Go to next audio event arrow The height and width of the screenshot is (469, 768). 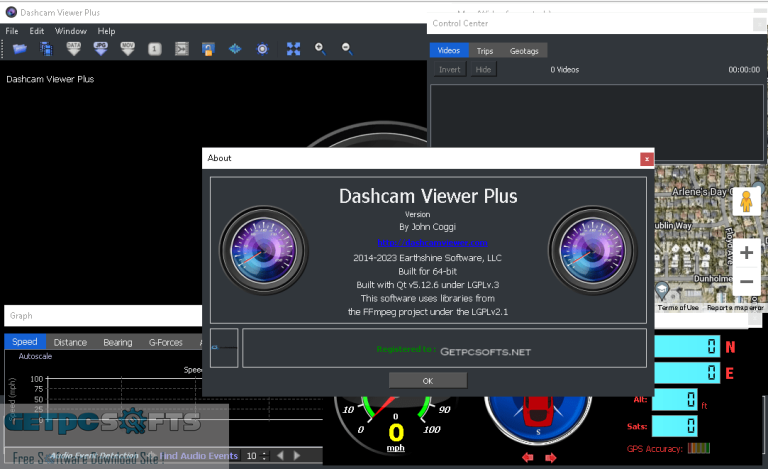tap(297, 455)
